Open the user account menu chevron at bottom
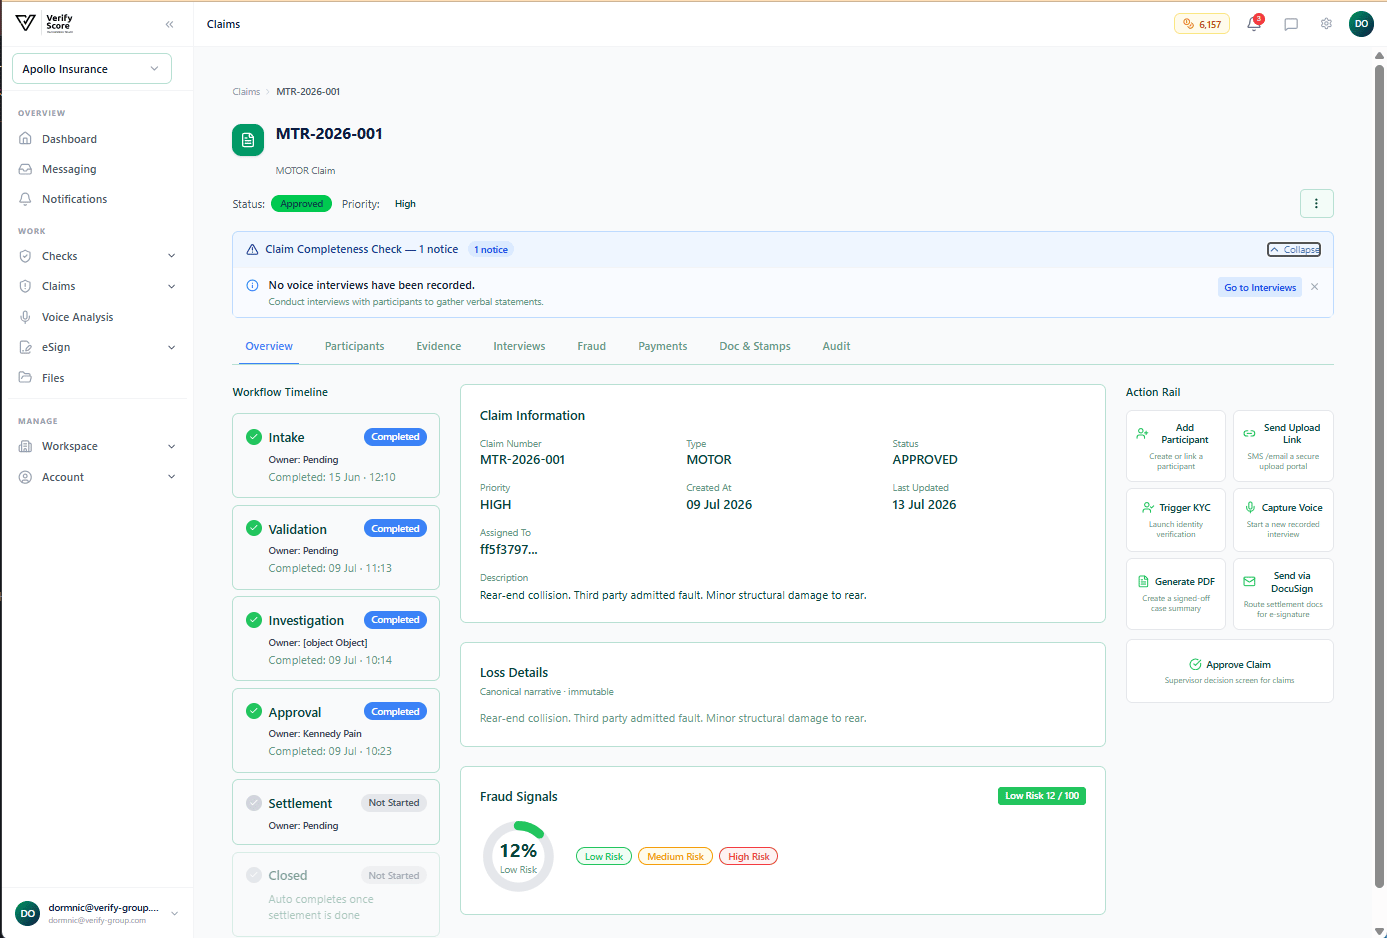Viewport: 1387px width, 938px height. [x=175, y=913]
